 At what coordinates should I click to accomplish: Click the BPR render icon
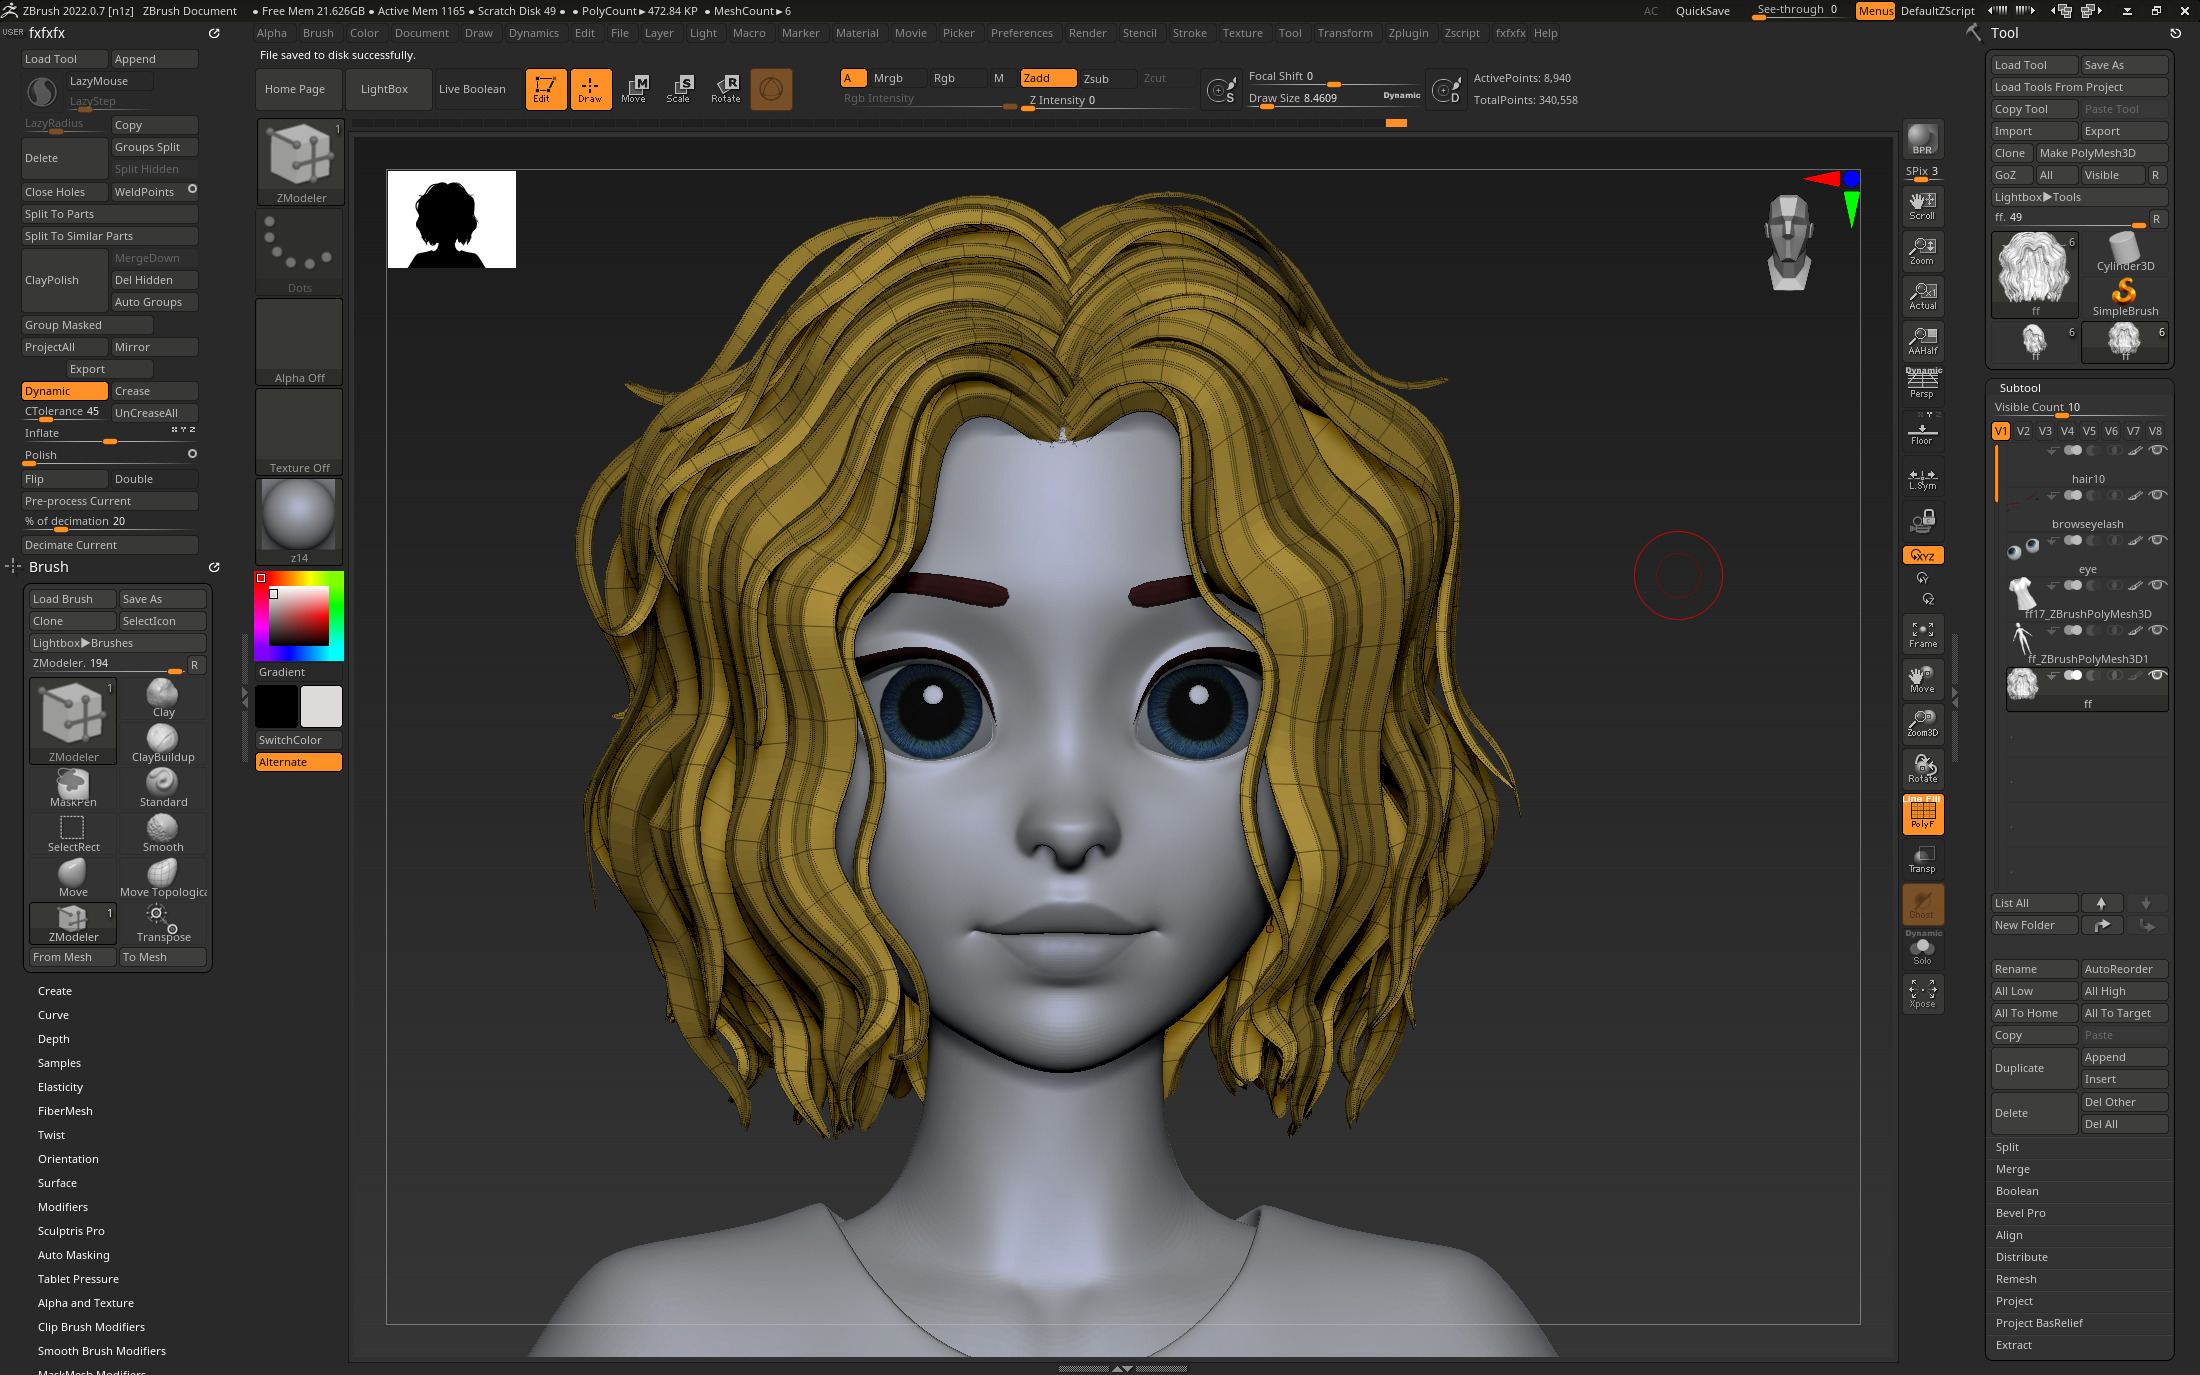[1922, 139]
